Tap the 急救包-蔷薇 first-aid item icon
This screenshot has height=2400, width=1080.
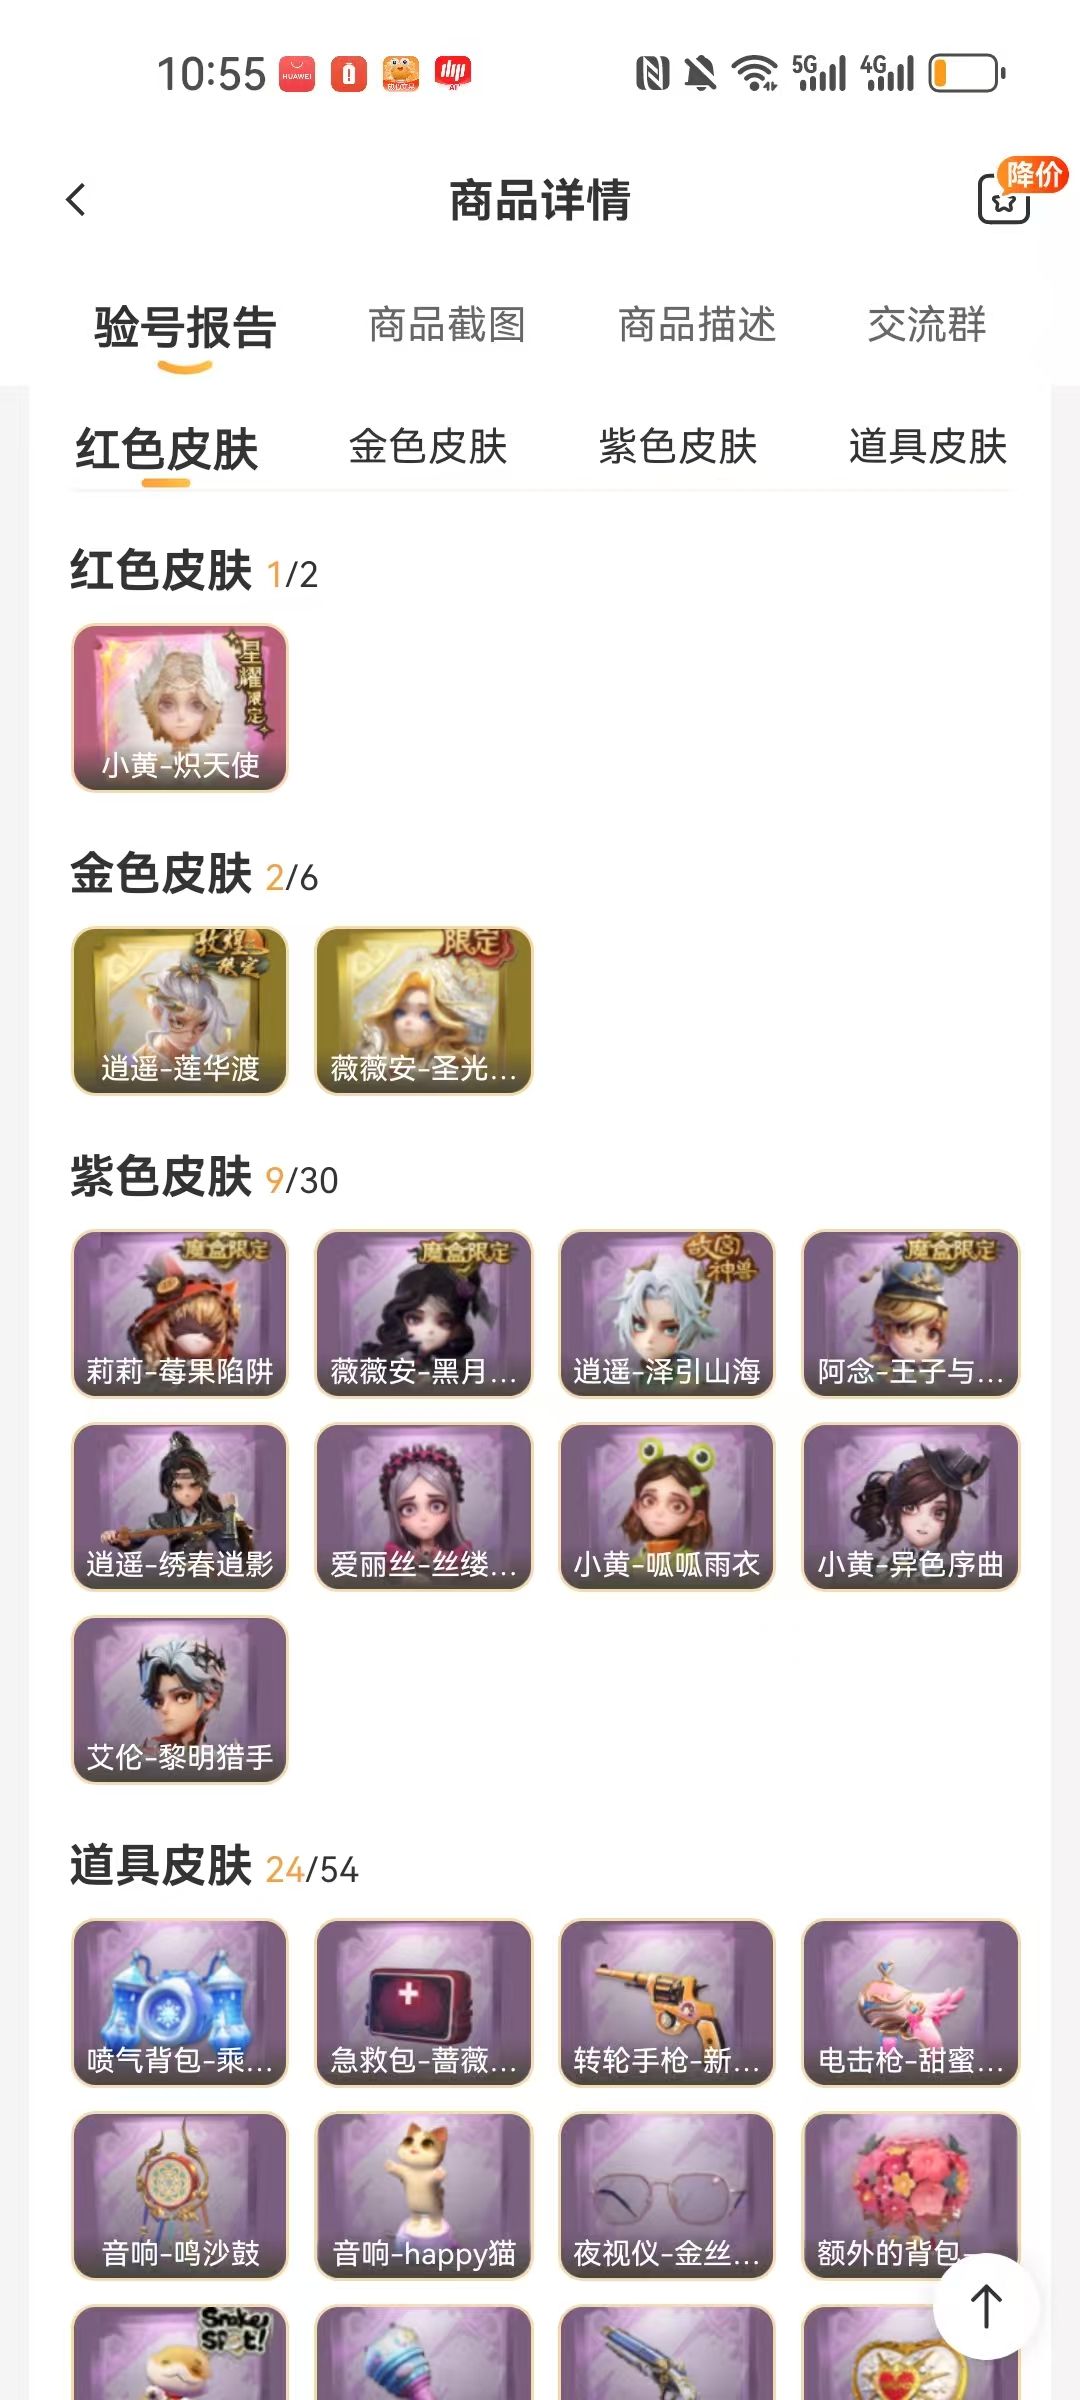click(424, 2002)
